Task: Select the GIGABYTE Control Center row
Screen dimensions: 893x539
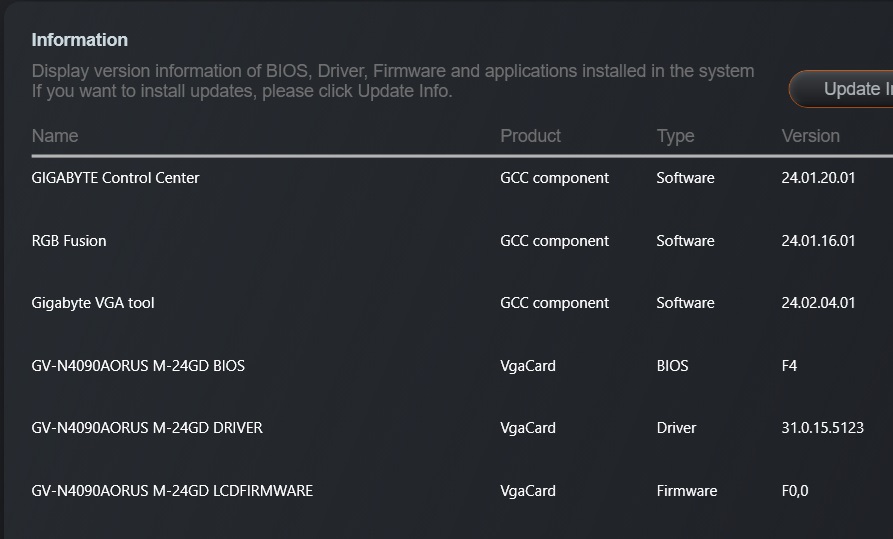Action: click(x=116, y=178)
